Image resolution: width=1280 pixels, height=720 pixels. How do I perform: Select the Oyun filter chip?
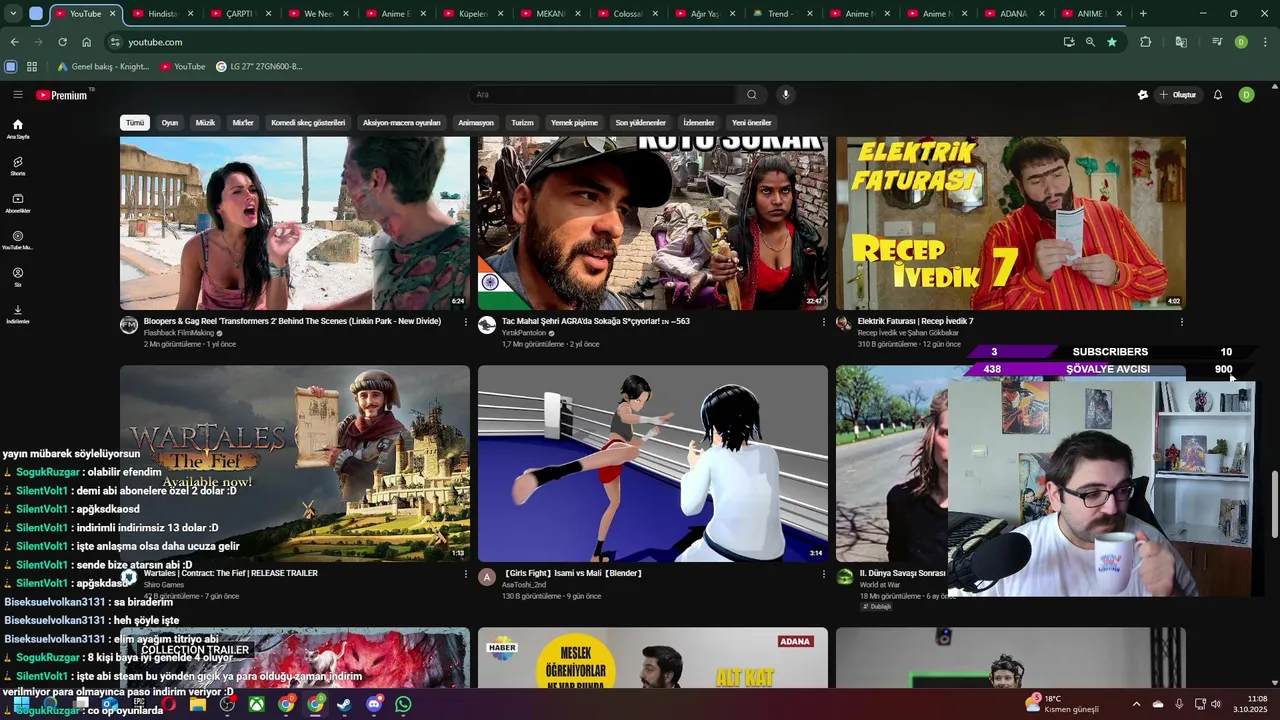click(170, 123)
